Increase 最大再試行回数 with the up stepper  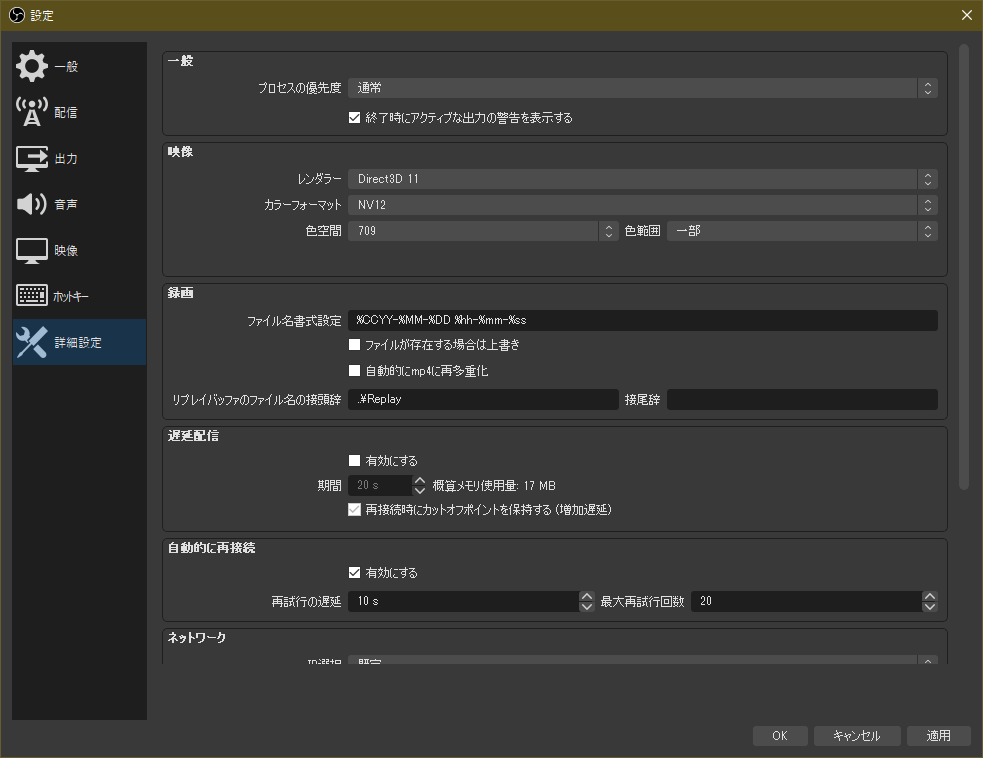tap(929, 596)
